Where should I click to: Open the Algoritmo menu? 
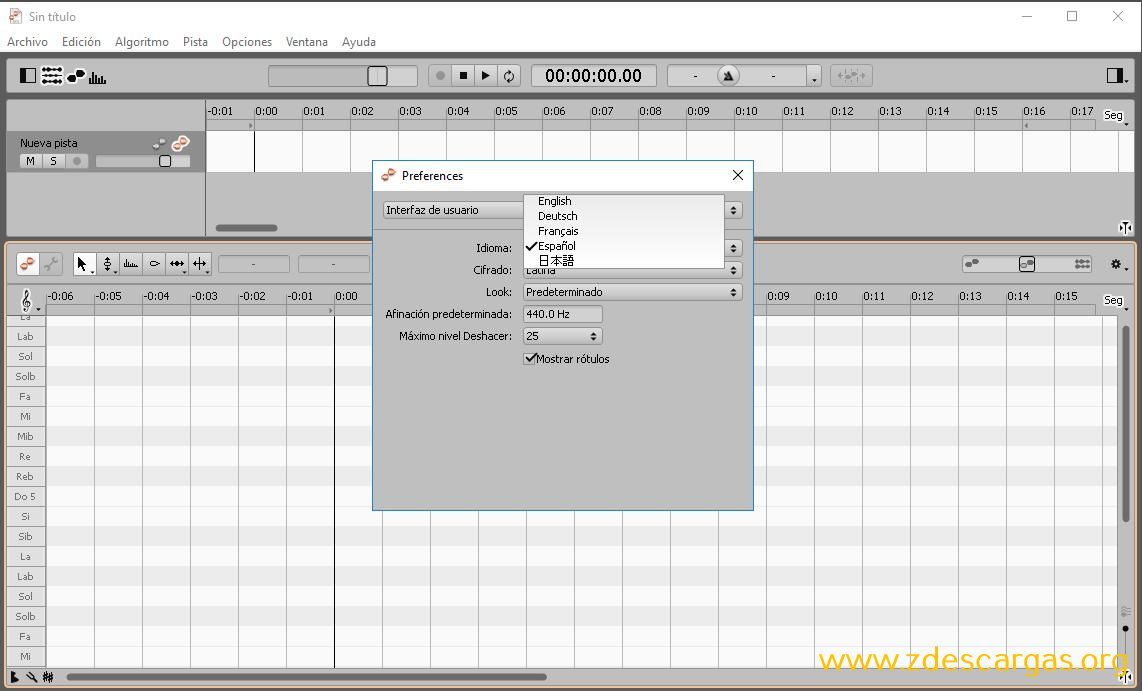[142, 42]
